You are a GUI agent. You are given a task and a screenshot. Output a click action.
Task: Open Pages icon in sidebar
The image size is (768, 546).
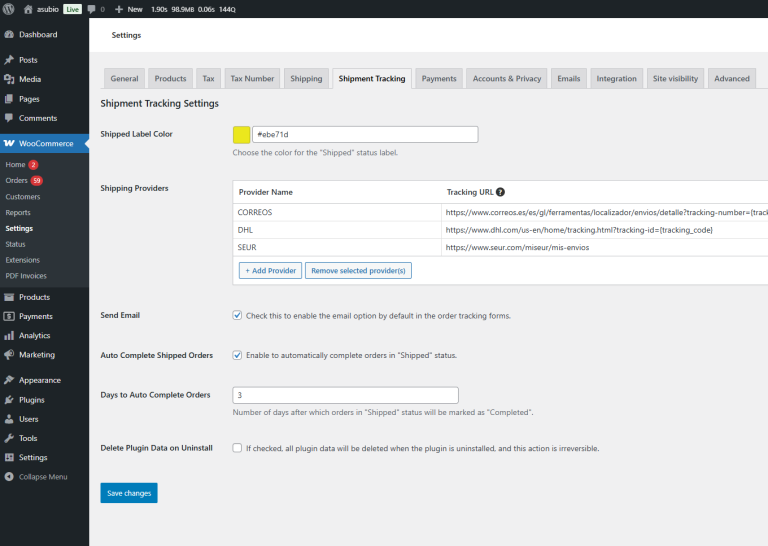click(9, 99)
